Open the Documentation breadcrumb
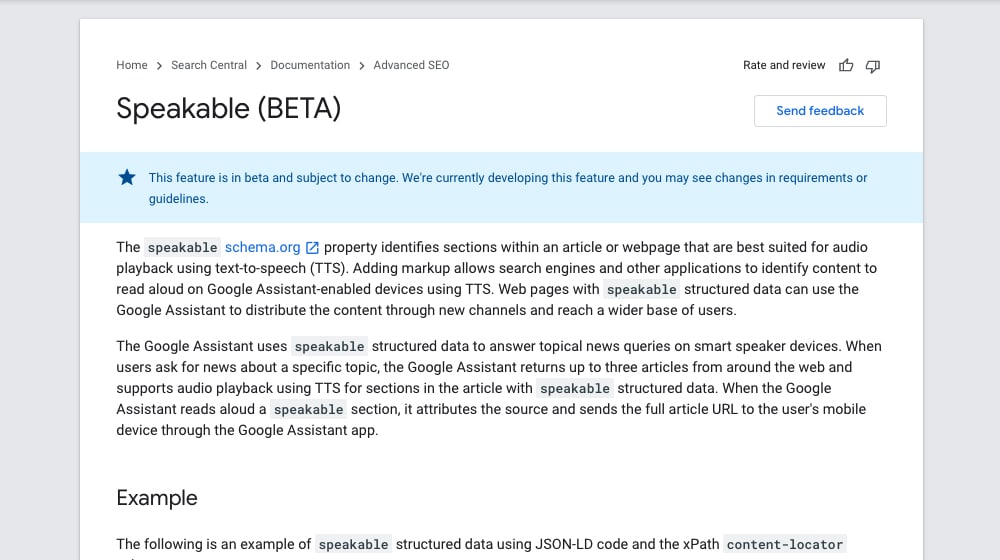This screenshot has height=560, width=1000. (310, 65)
